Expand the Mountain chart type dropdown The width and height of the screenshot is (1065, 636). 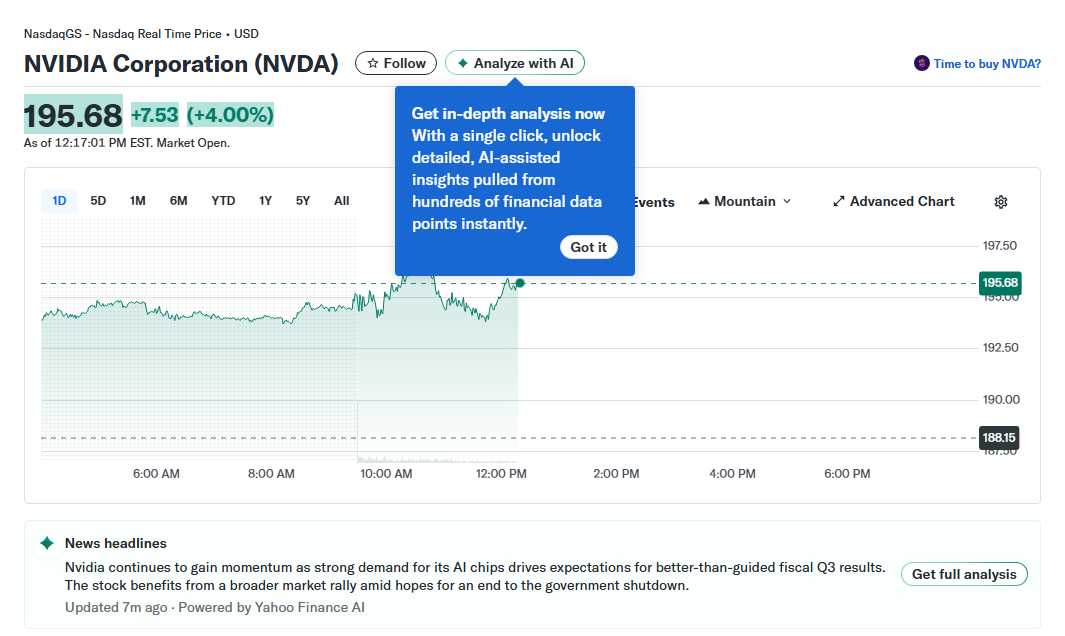(745, 202)
